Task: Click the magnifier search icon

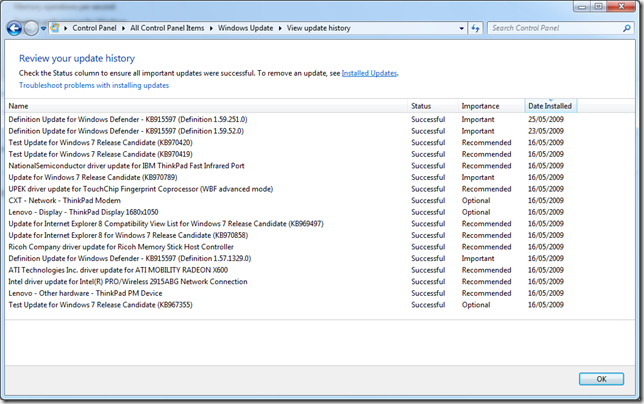Action: pyautogui.click(x=627, y=28)
